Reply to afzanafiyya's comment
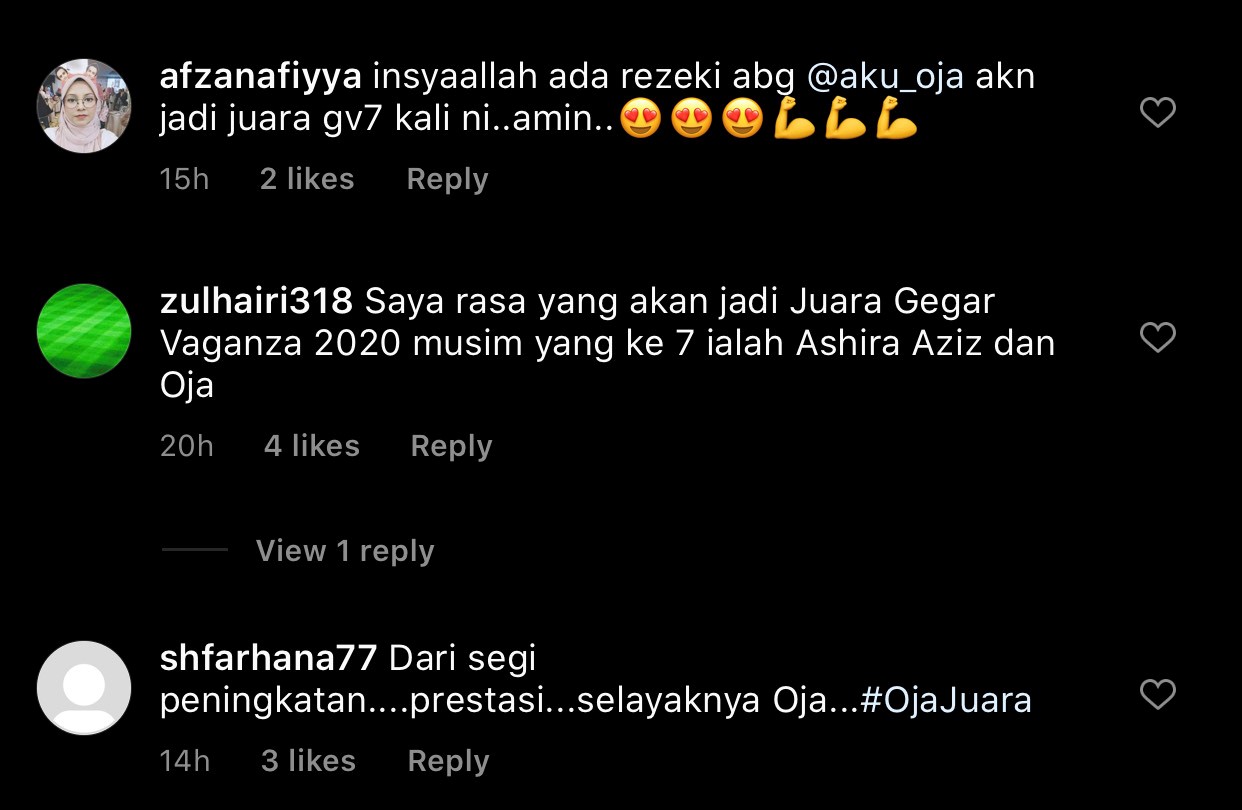The image size is (1242, 810). point(447,180)
